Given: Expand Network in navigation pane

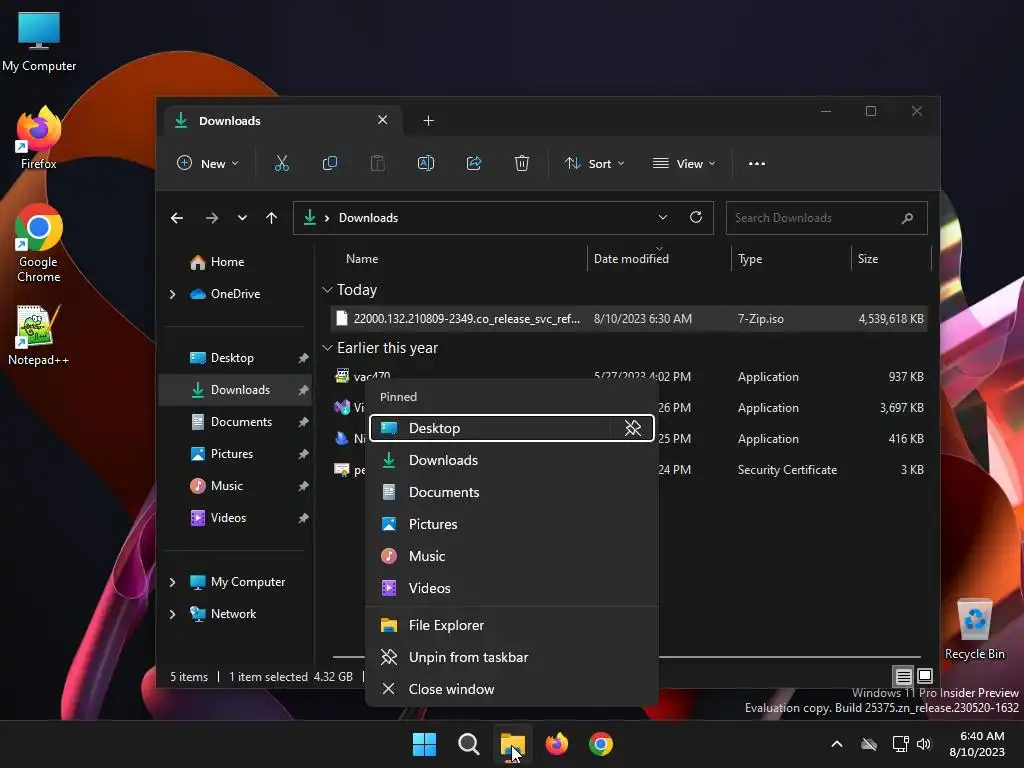Looking at the screenshot, I should click(x=172, y=614).
